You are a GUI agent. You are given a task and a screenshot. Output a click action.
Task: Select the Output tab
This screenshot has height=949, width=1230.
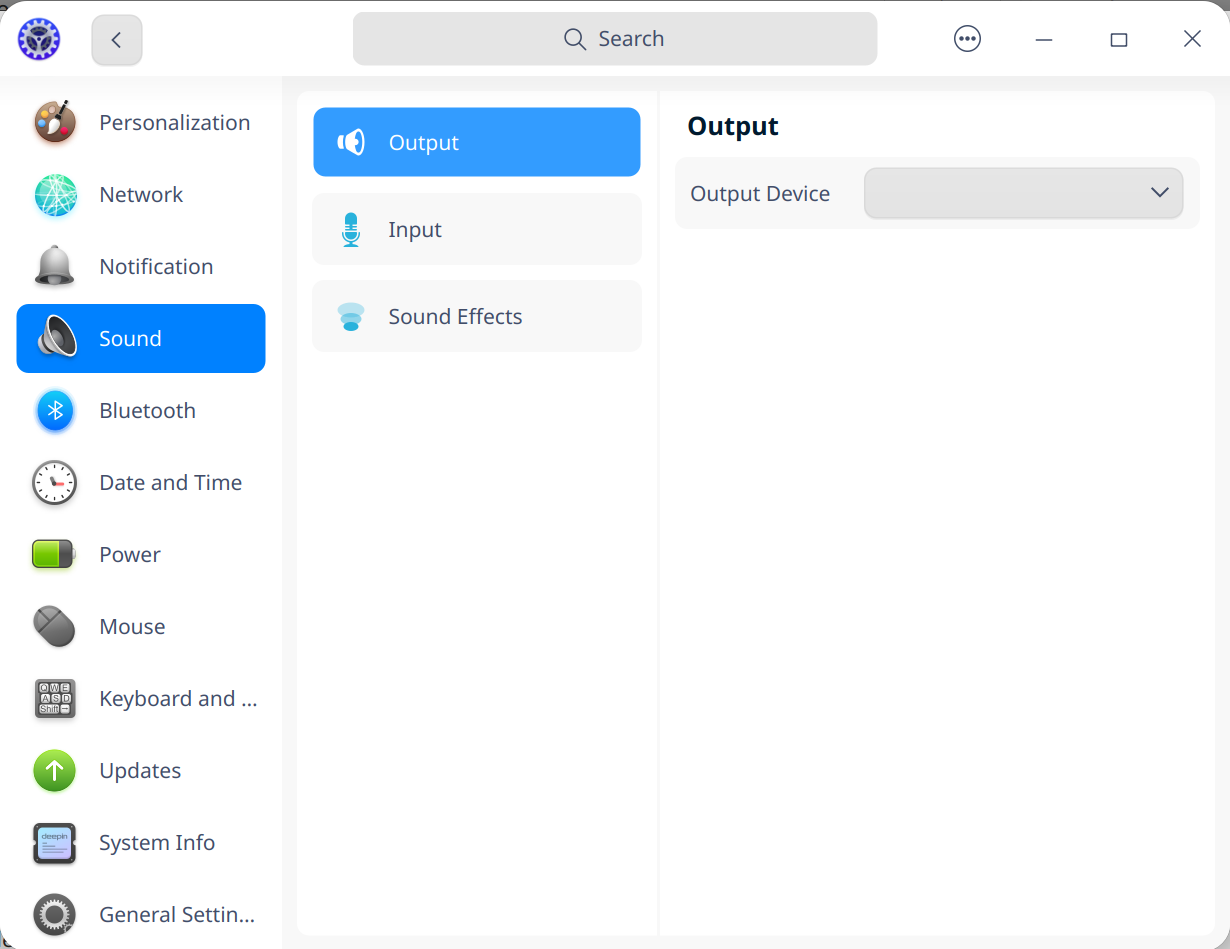(477, 142)
